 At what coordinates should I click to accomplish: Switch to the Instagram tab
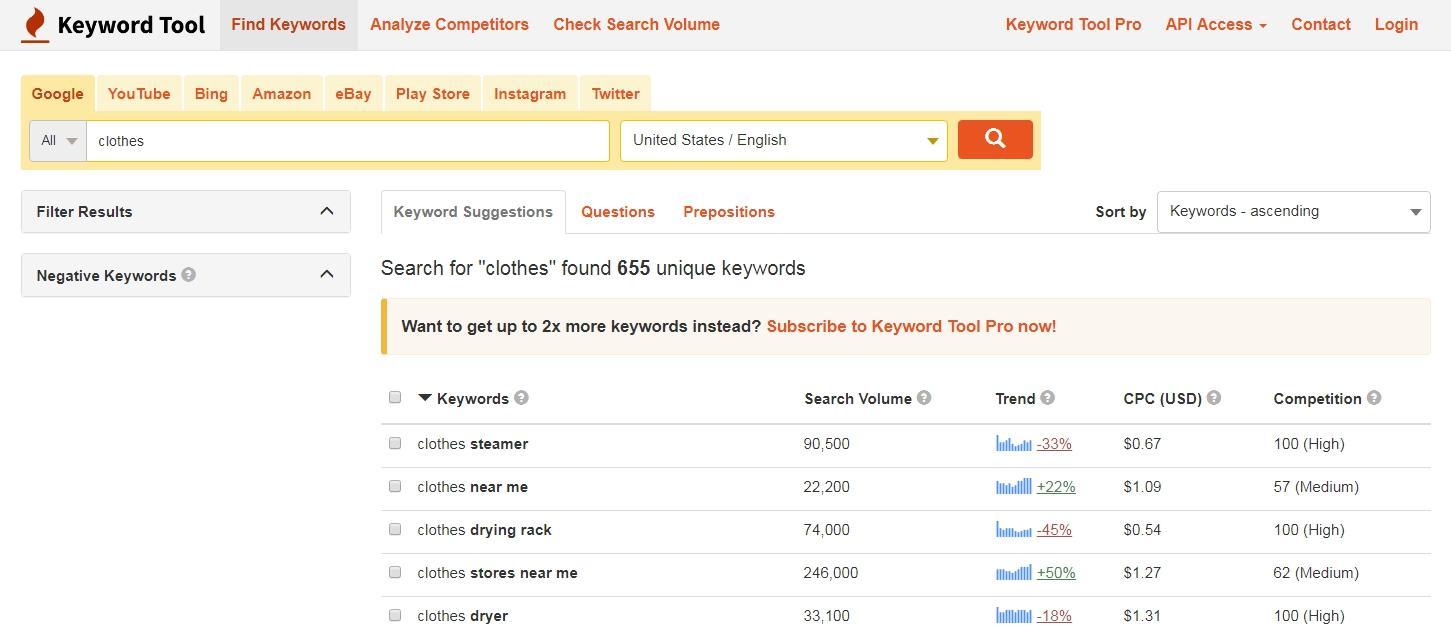(x=530, y=94)
